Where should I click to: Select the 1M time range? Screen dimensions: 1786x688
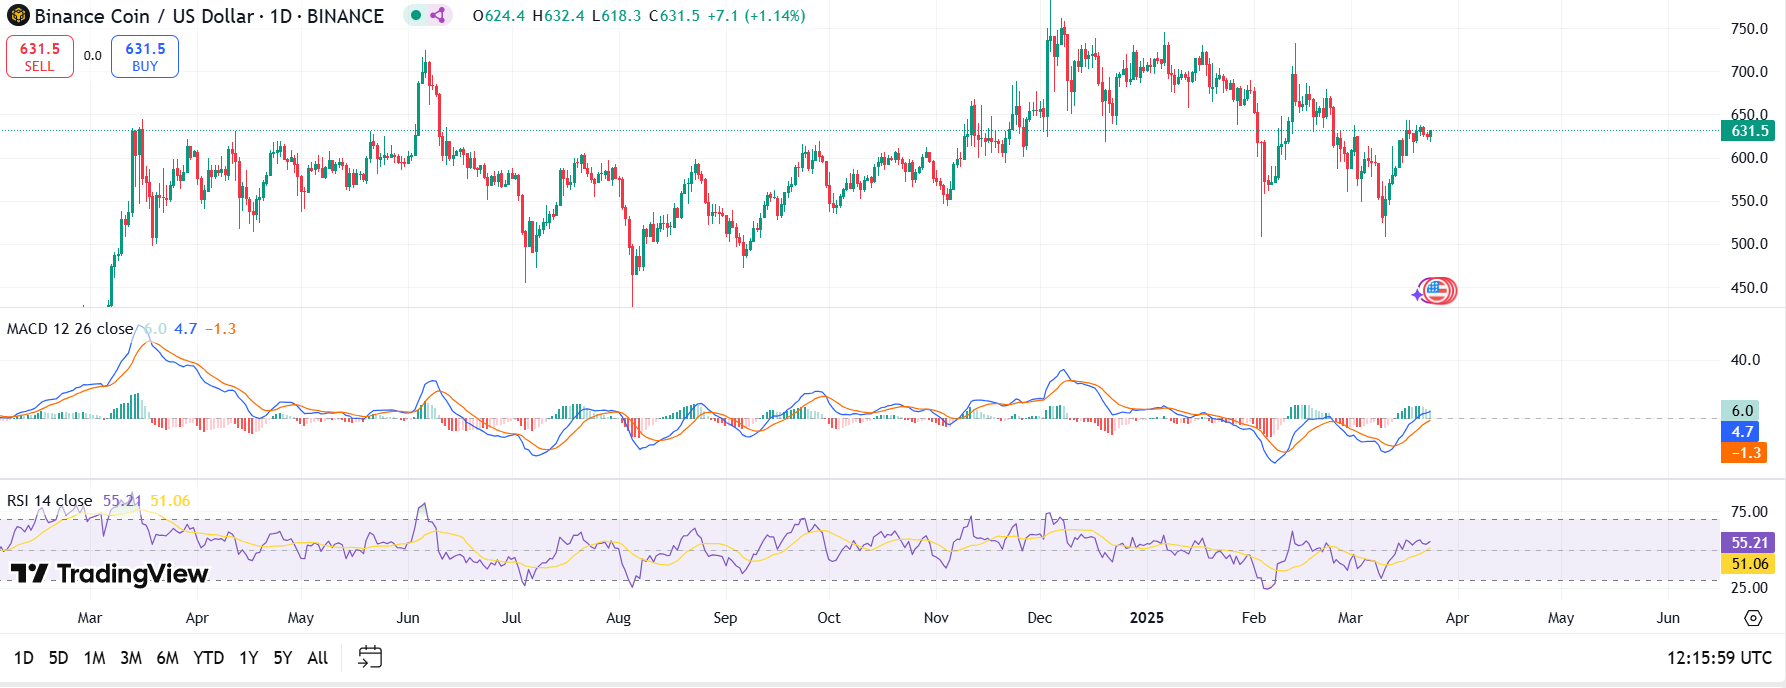click(94, 658)
